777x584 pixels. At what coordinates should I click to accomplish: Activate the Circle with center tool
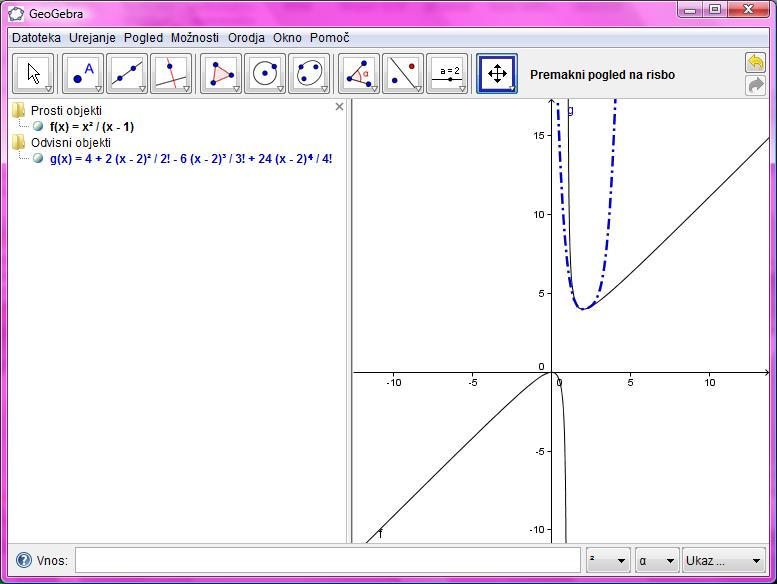pyautogui.click(x=265, y=74)
